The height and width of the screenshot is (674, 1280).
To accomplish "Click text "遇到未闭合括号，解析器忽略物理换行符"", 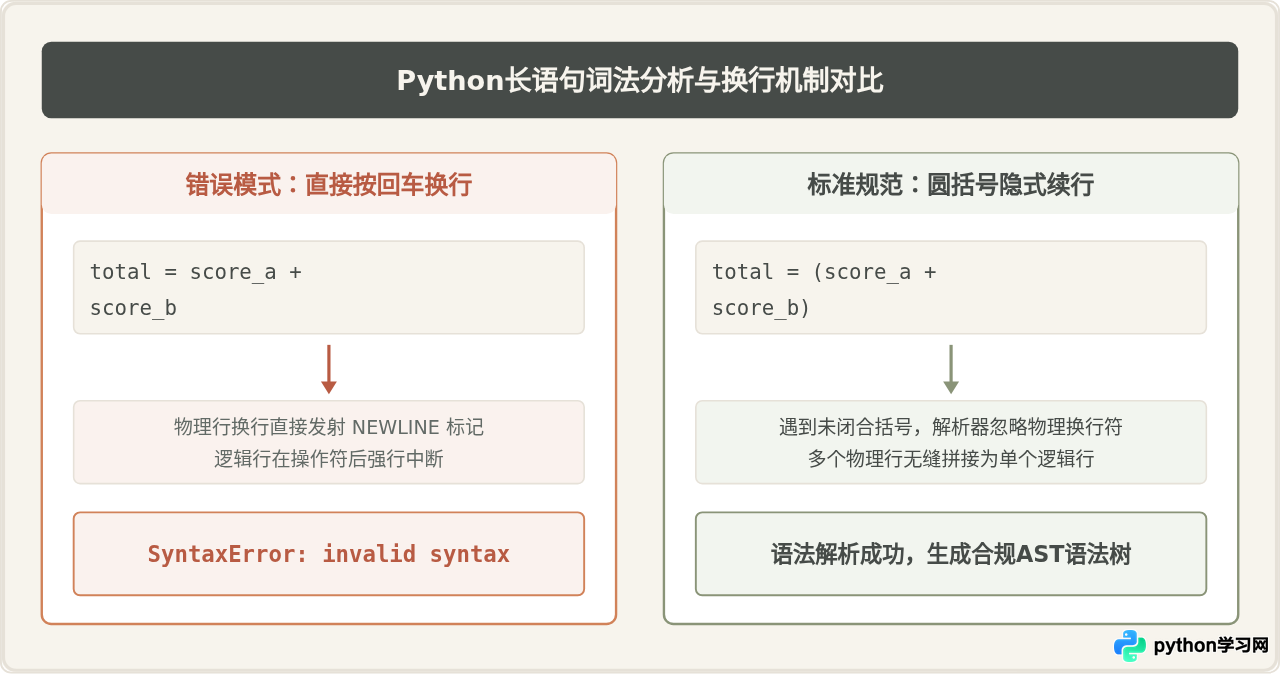I will (x=951, y=427).
